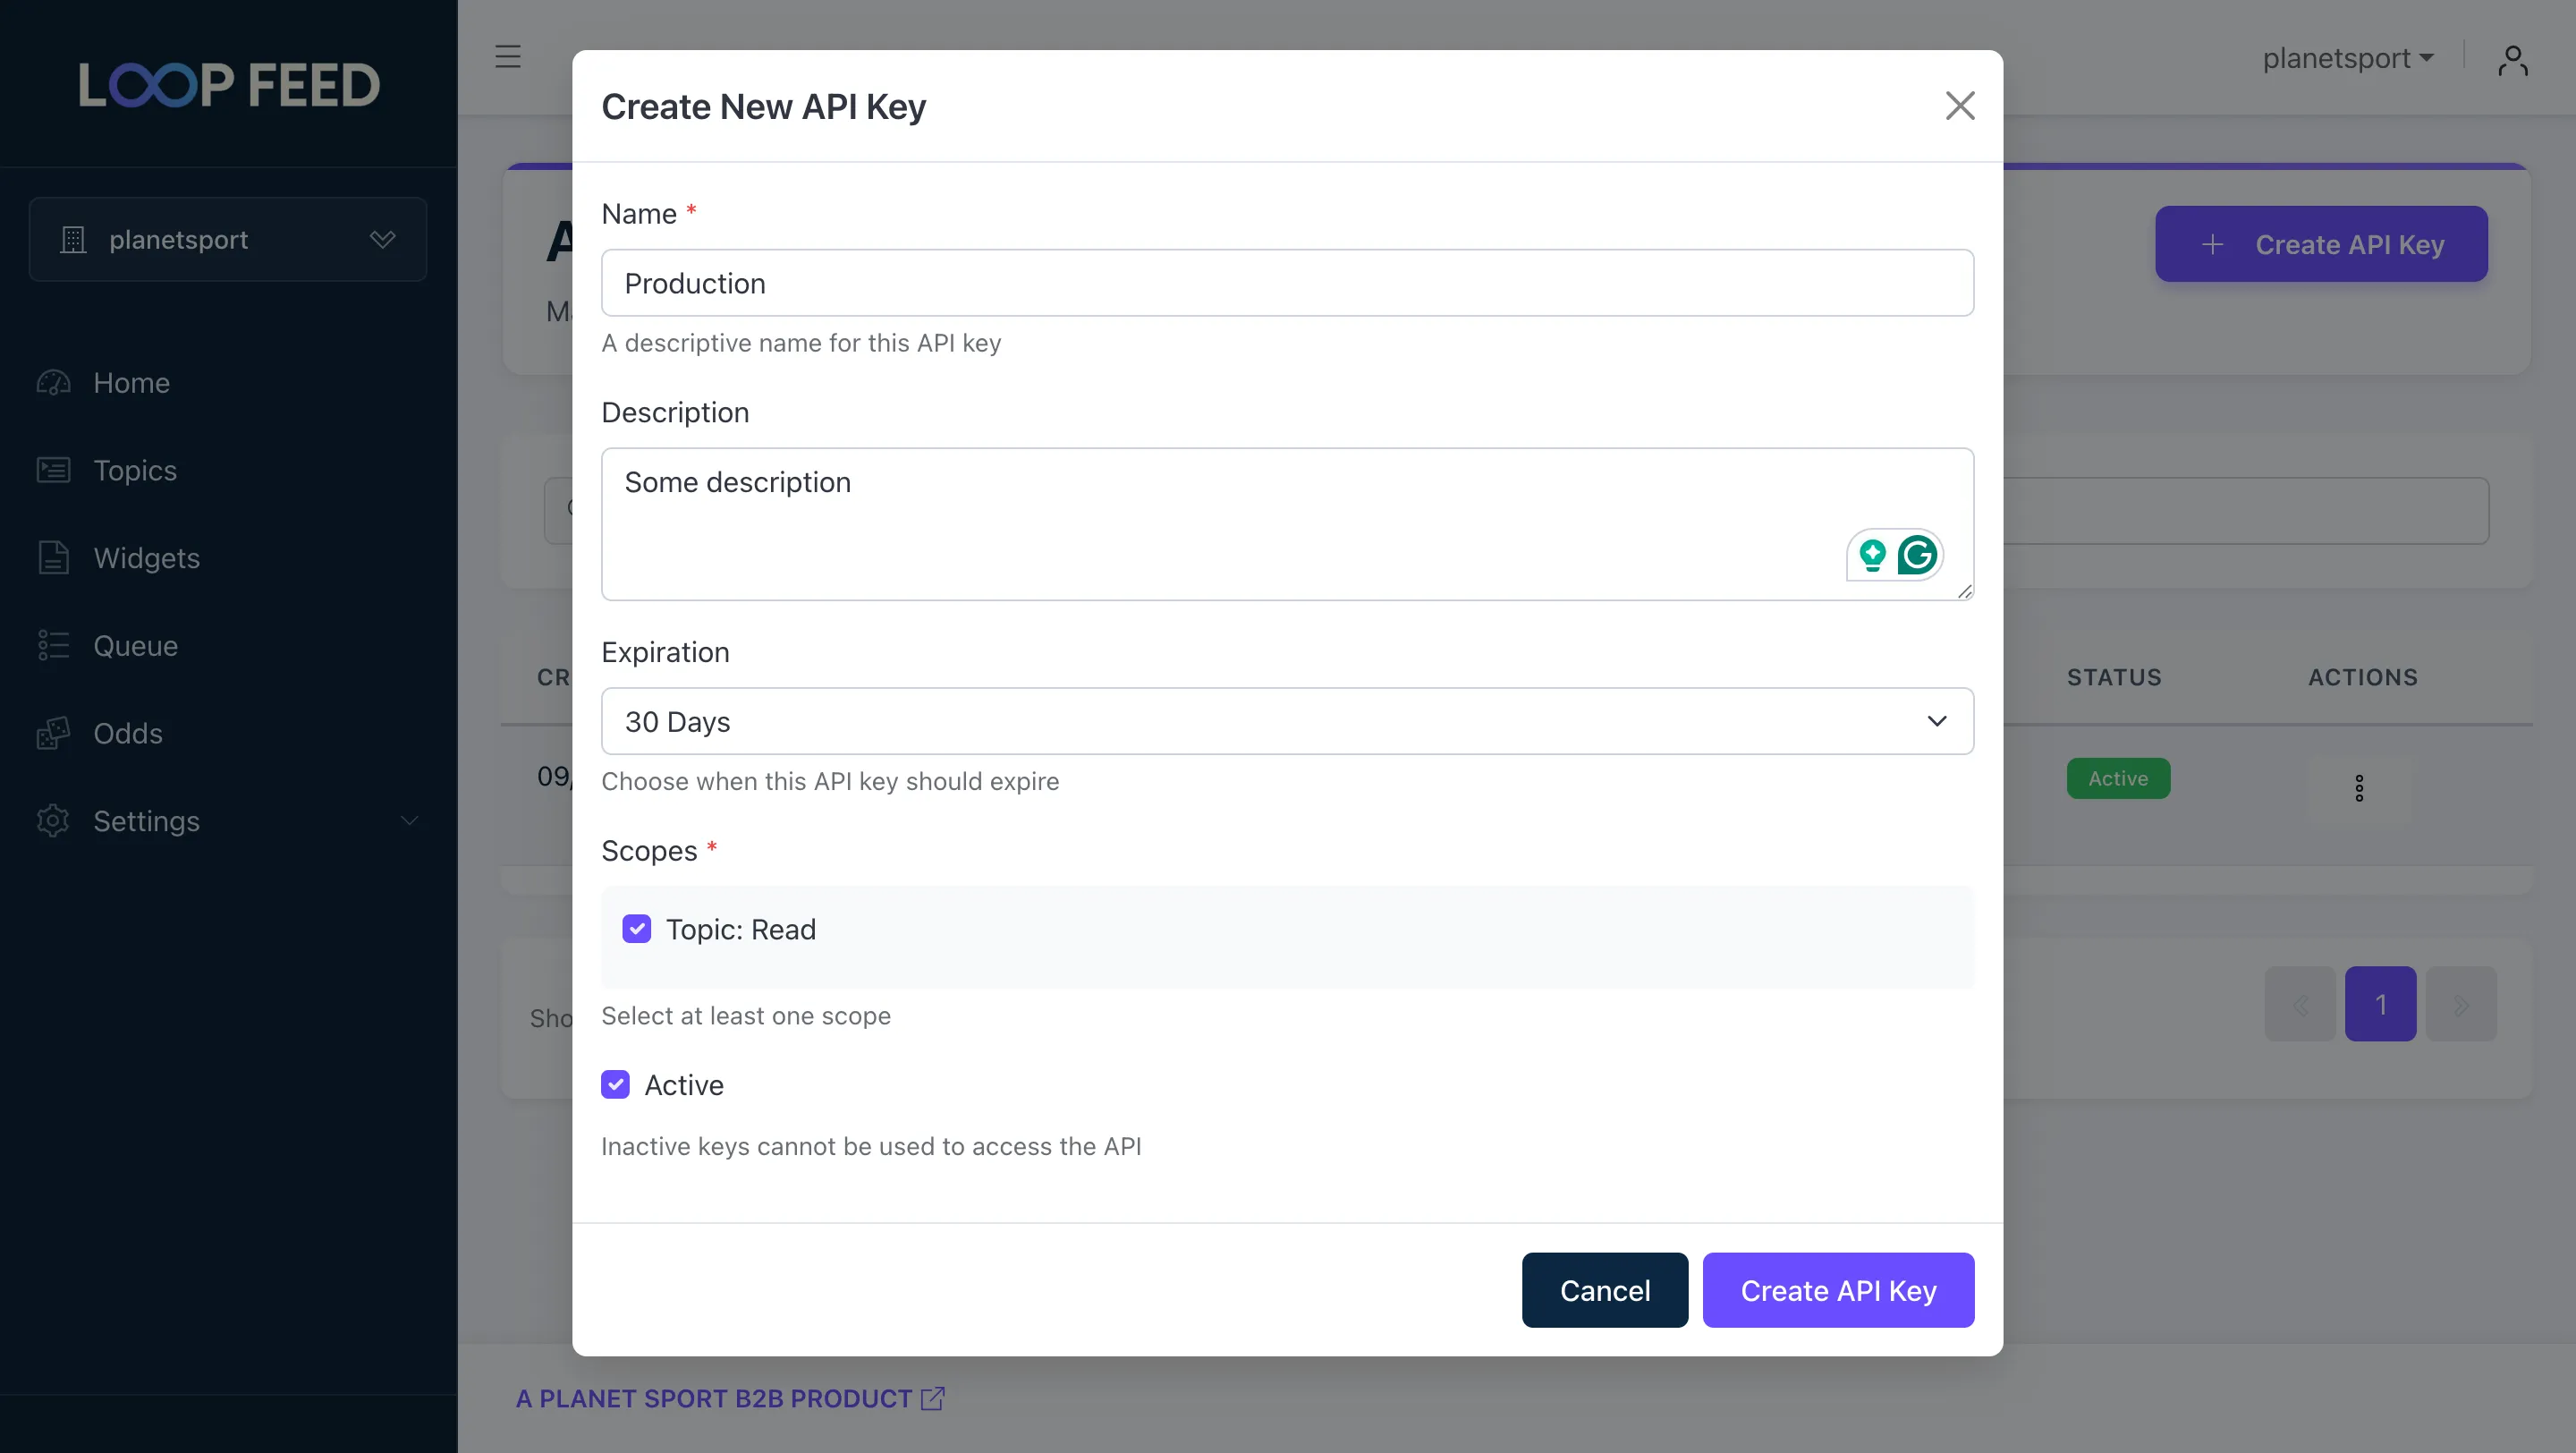Go to the Queue section
This screenshot has width=2576, height=1453.
point(136,645)
